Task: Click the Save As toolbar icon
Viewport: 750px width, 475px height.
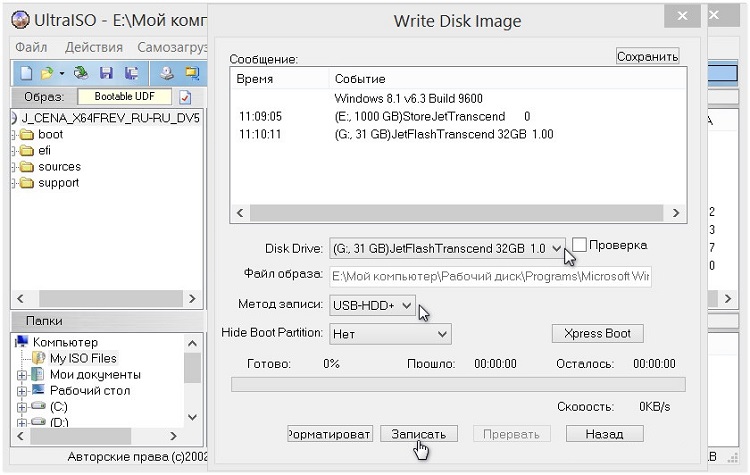Action: point(131,73)
